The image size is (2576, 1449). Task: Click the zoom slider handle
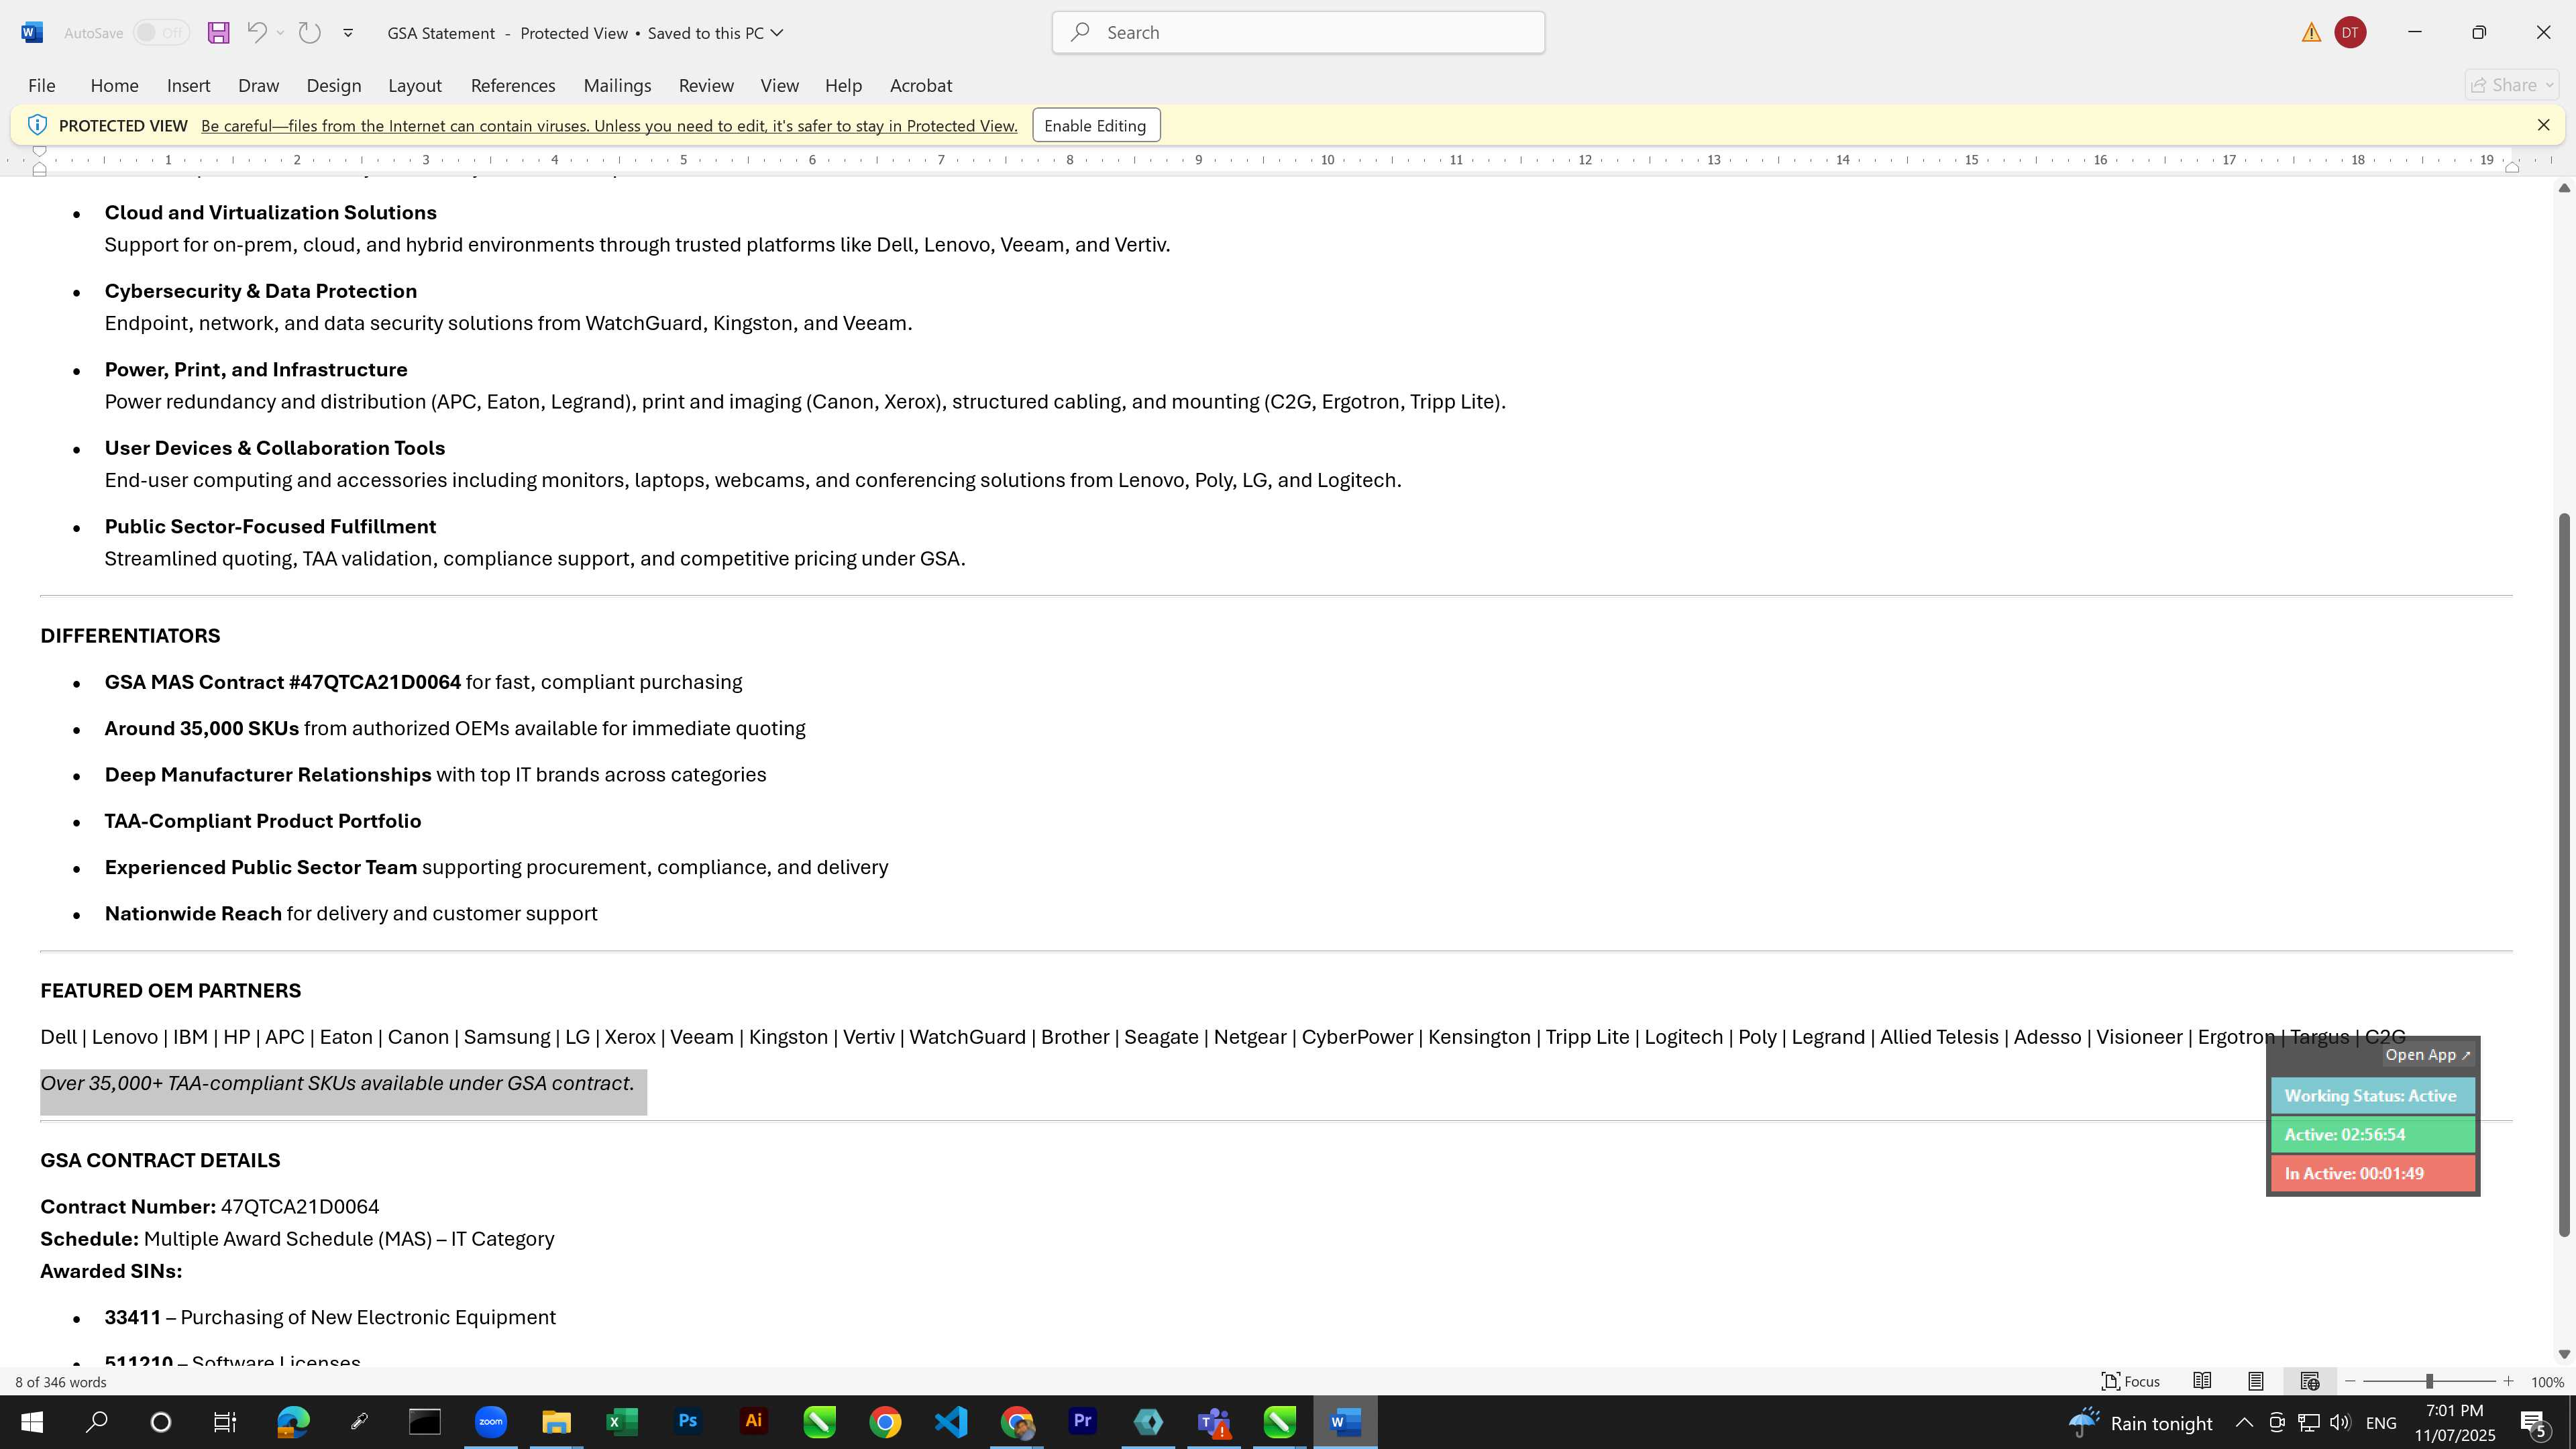point(2429,1382)
